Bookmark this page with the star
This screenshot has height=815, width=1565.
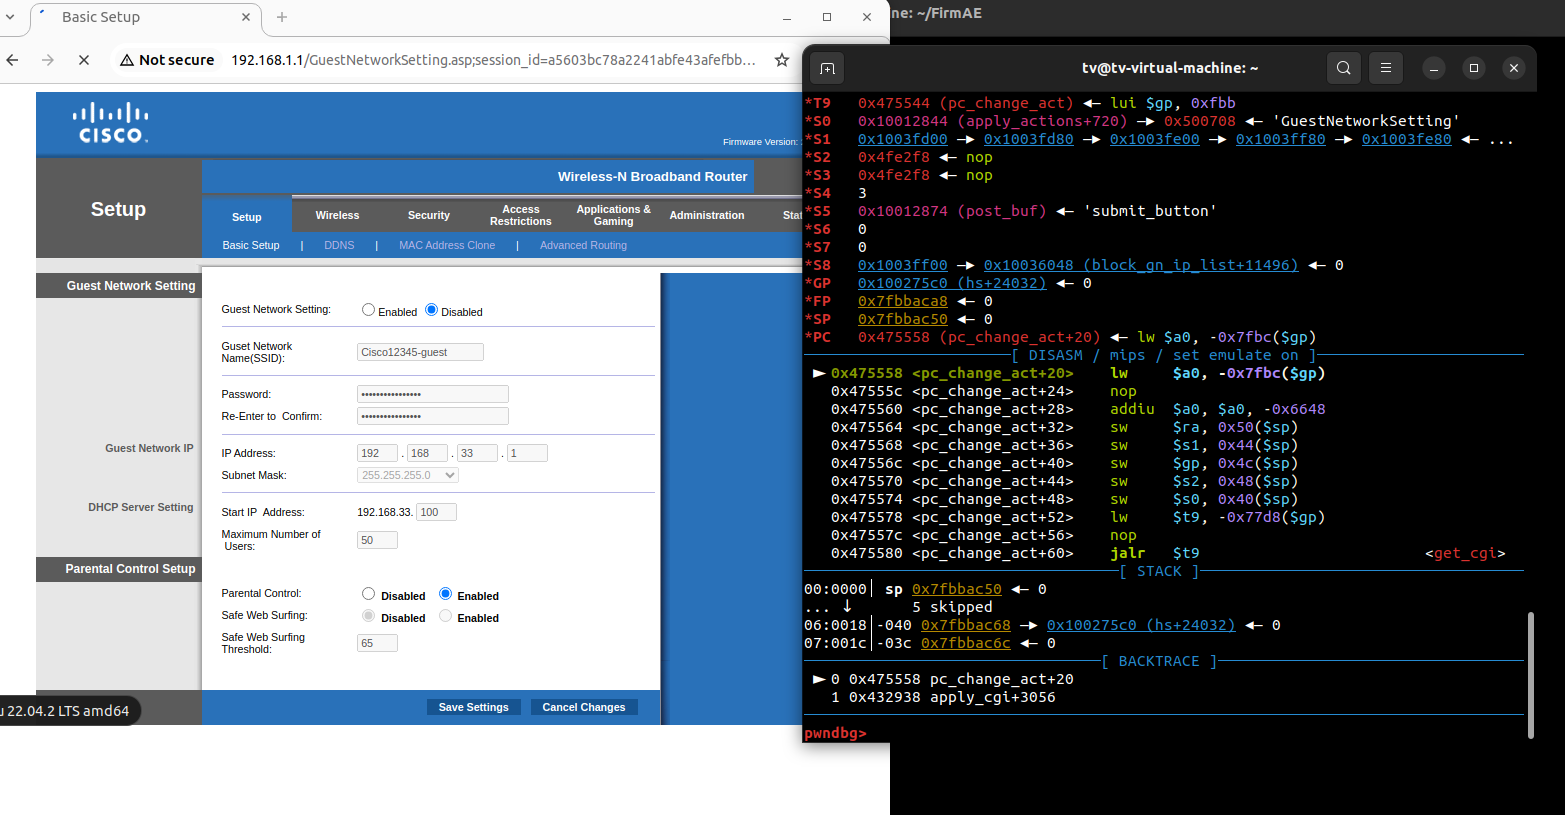click(x=782, y=60)
